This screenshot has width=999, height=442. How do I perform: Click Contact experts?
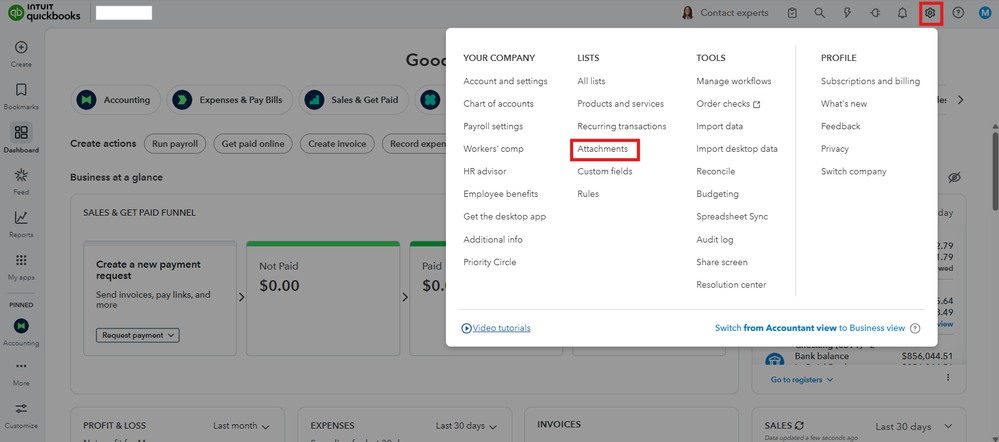pos(725,13)
